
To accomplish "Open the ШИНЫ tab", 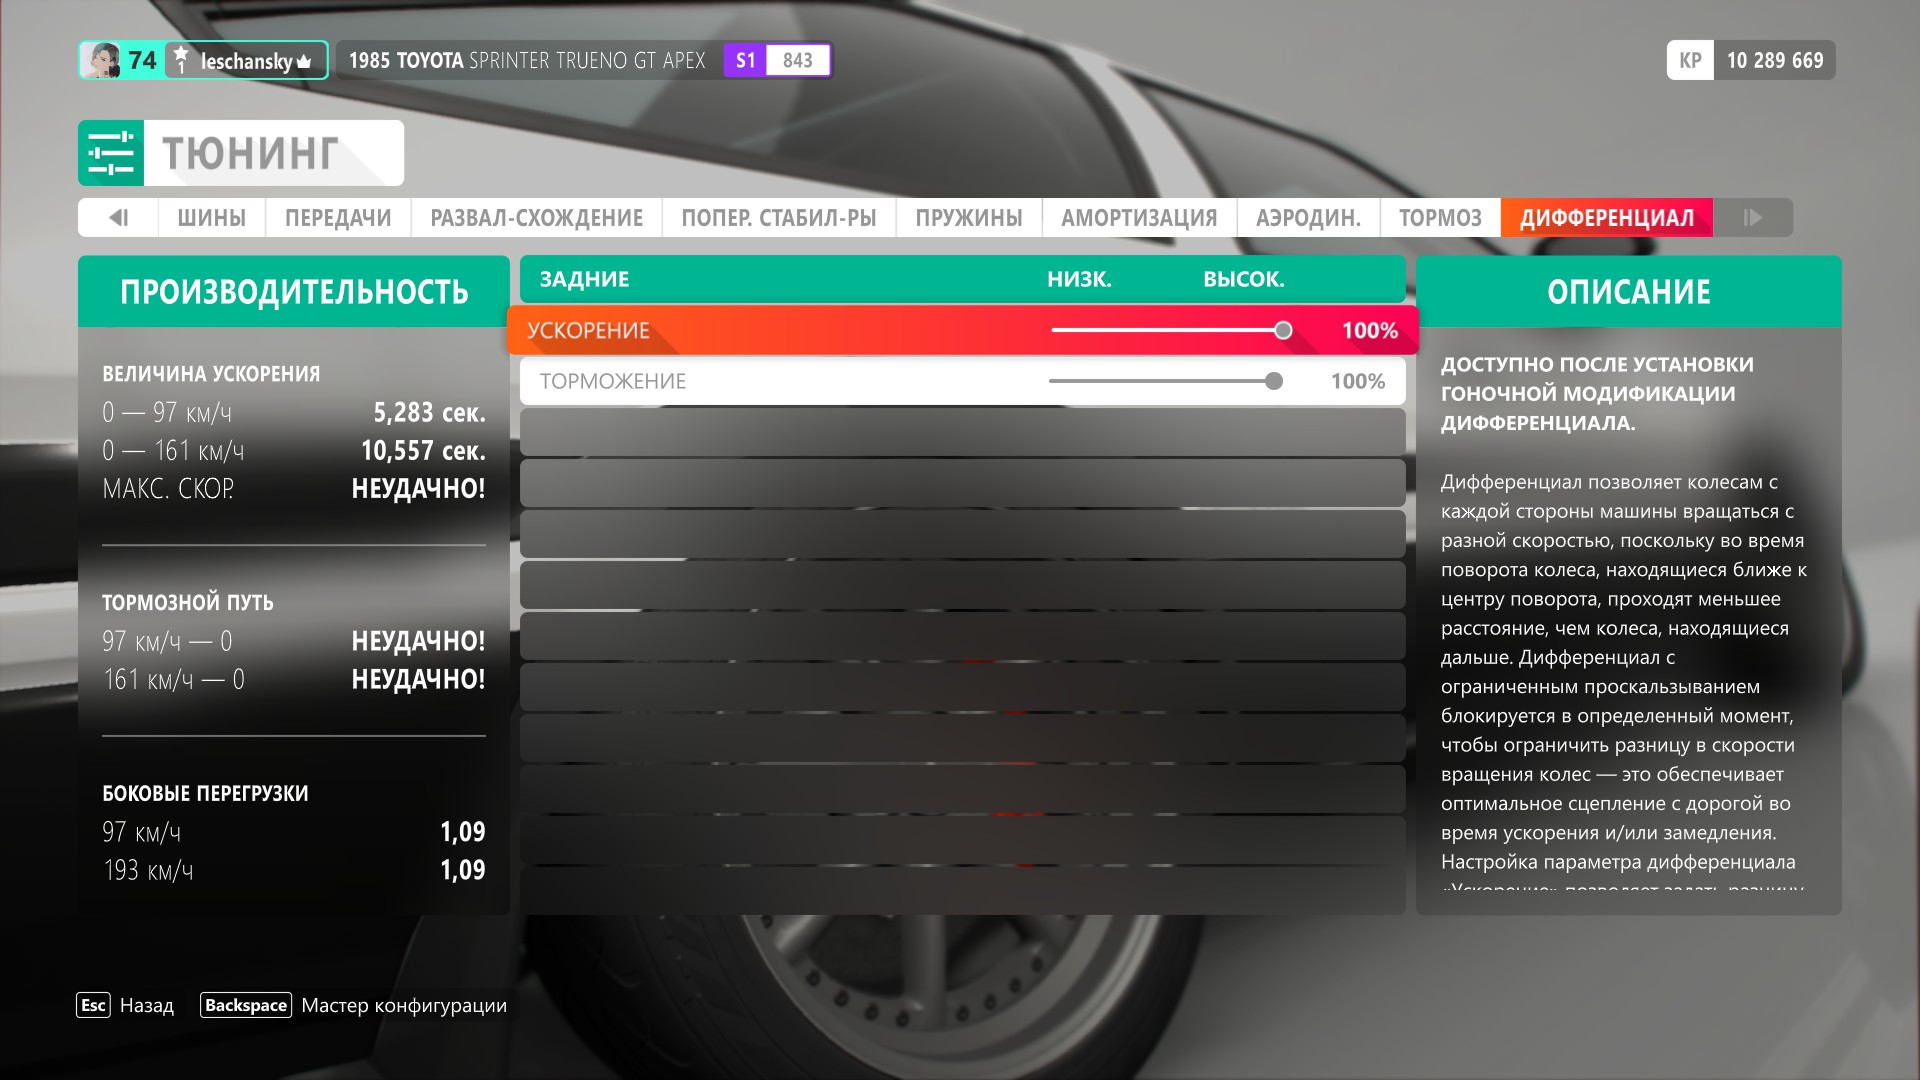I will tap(211, 217).
